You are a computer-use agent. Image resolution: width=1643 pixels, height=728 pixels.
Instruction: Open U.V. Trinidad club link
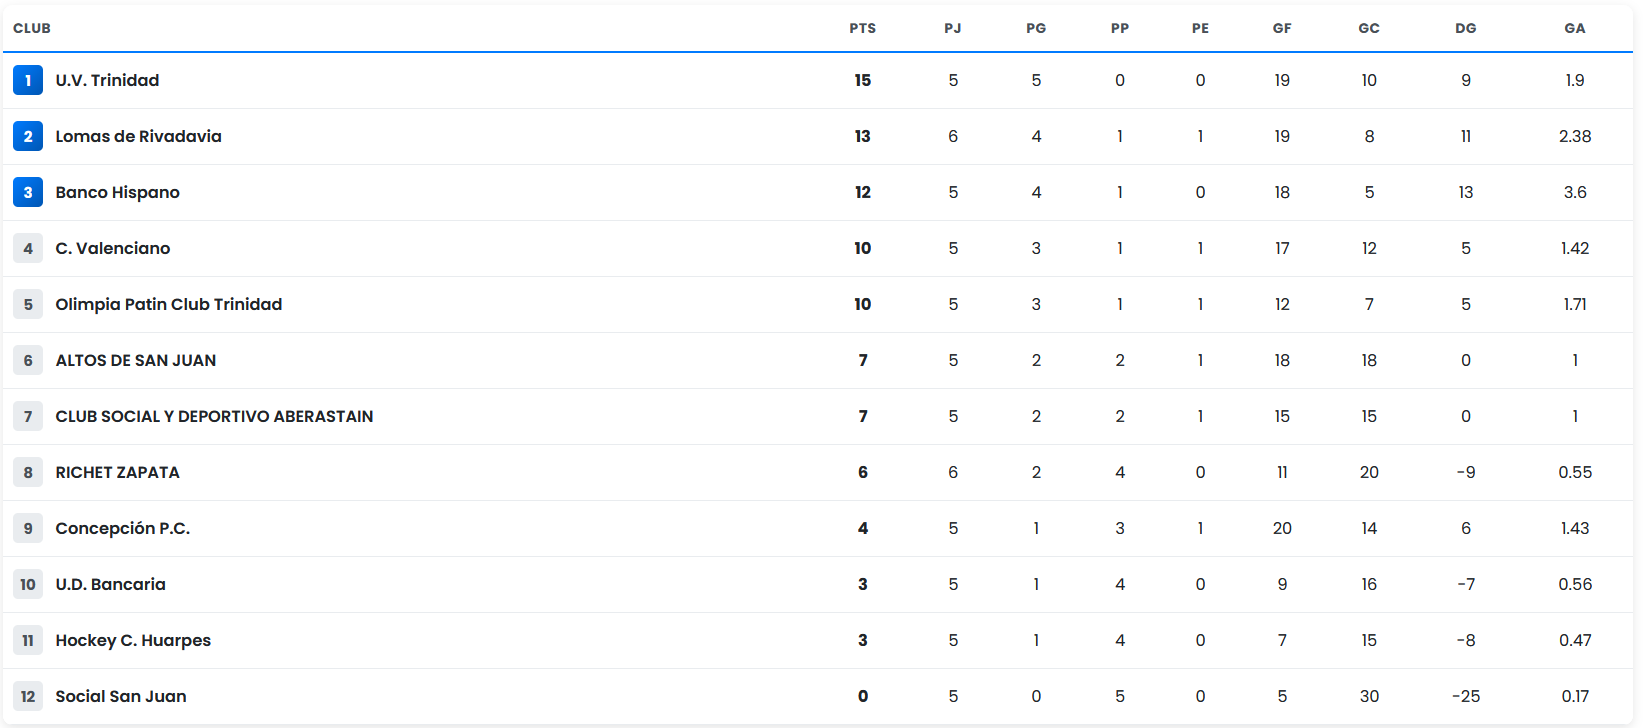coord(107,80)
